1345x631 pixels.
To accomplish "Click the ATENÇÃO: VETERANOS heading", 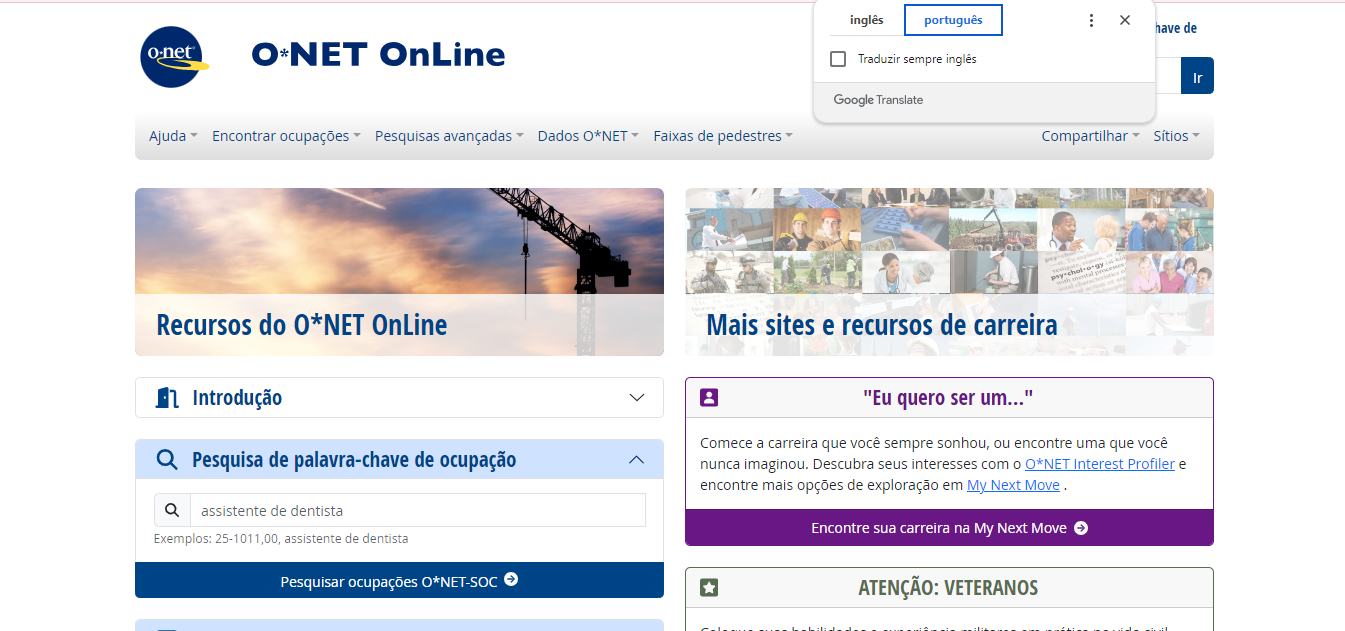I will pyautogui.click(x=948, y=587).
